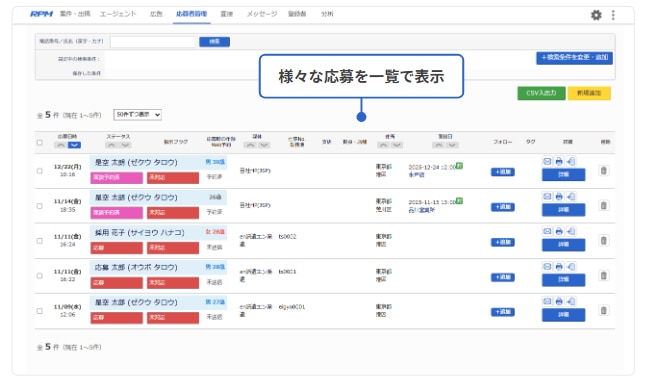
Task: Open the 50件ずつ表示 page-size dropdown
Action: [137, 114]
